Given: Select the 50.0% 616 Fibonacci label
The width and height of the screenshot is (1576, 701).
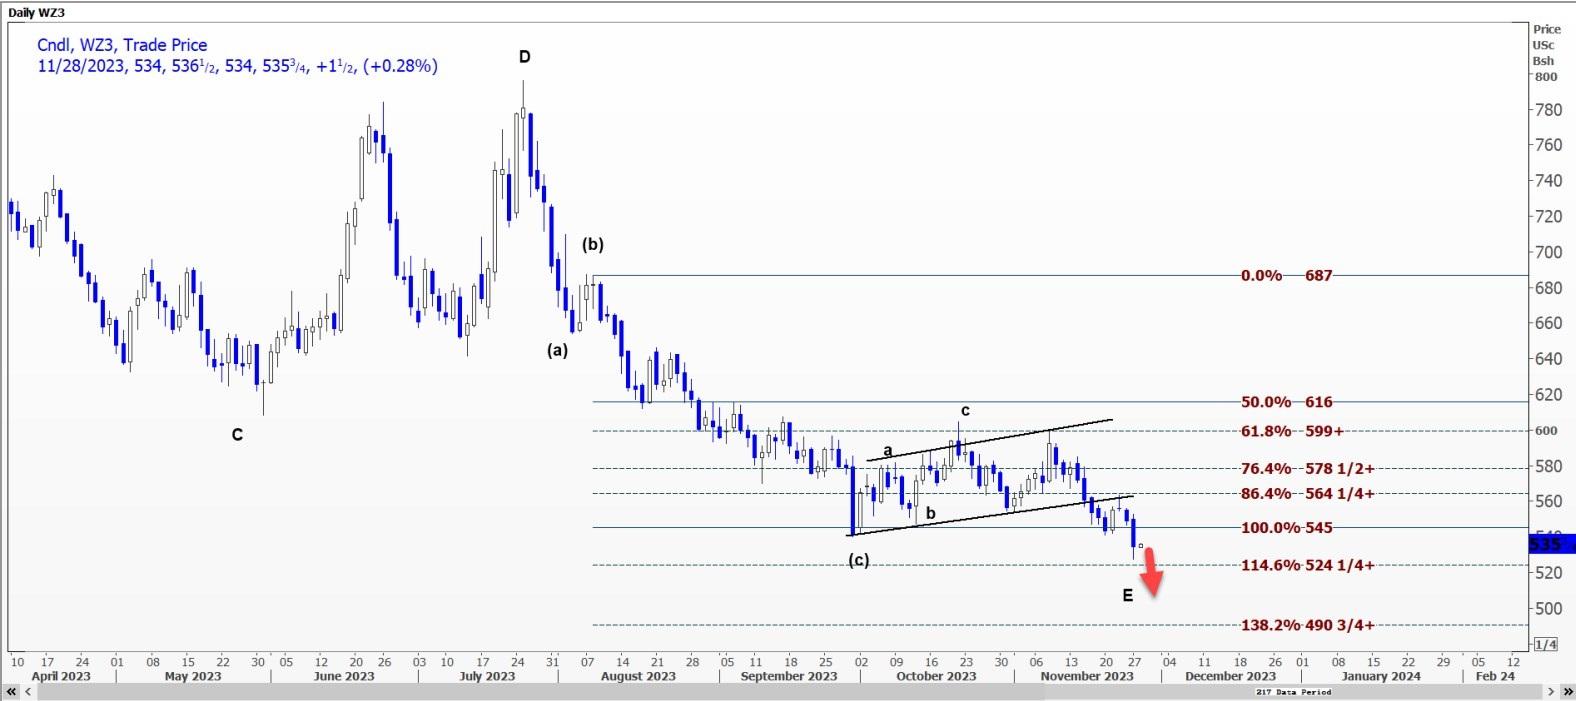Looking at the screenshot, I should tap(1286, 402).
